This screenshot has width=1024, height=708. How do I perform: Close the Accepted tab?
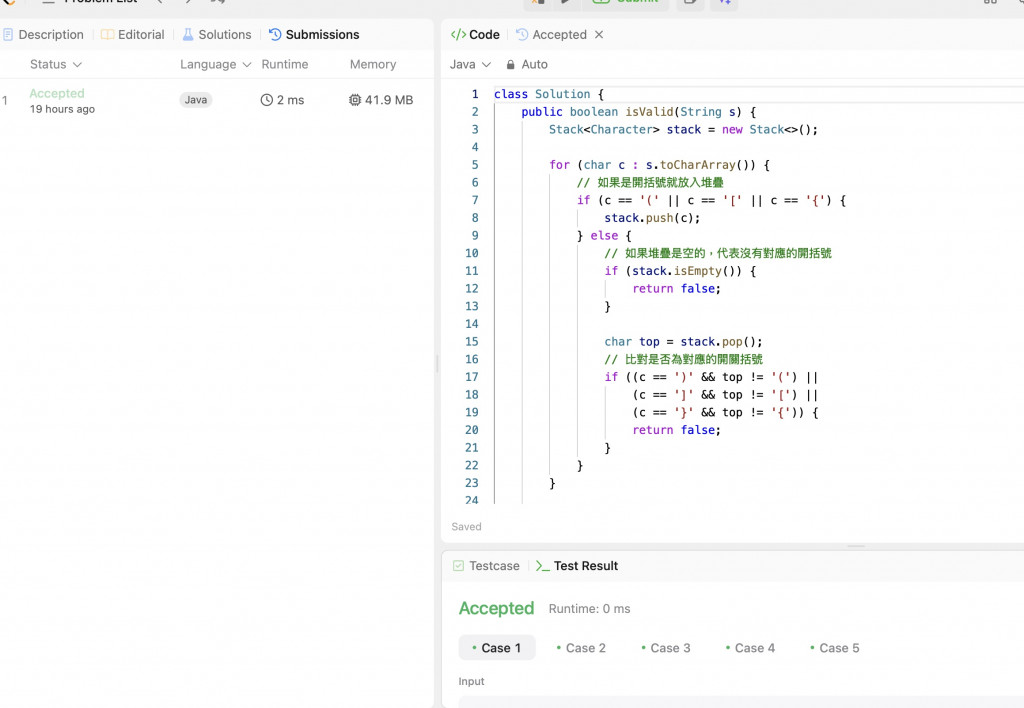coord(599,35)
